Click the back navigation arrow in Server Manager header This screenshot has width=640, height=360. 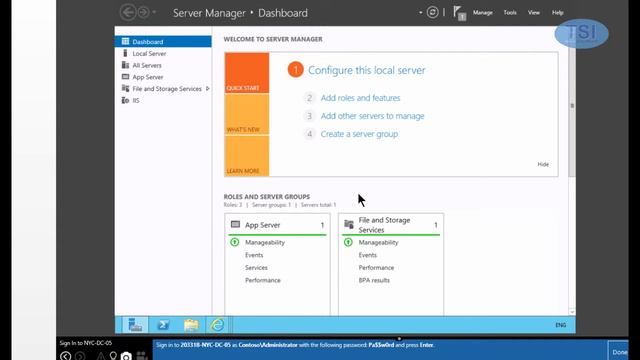pyautogui.click(x=128, y=12)
